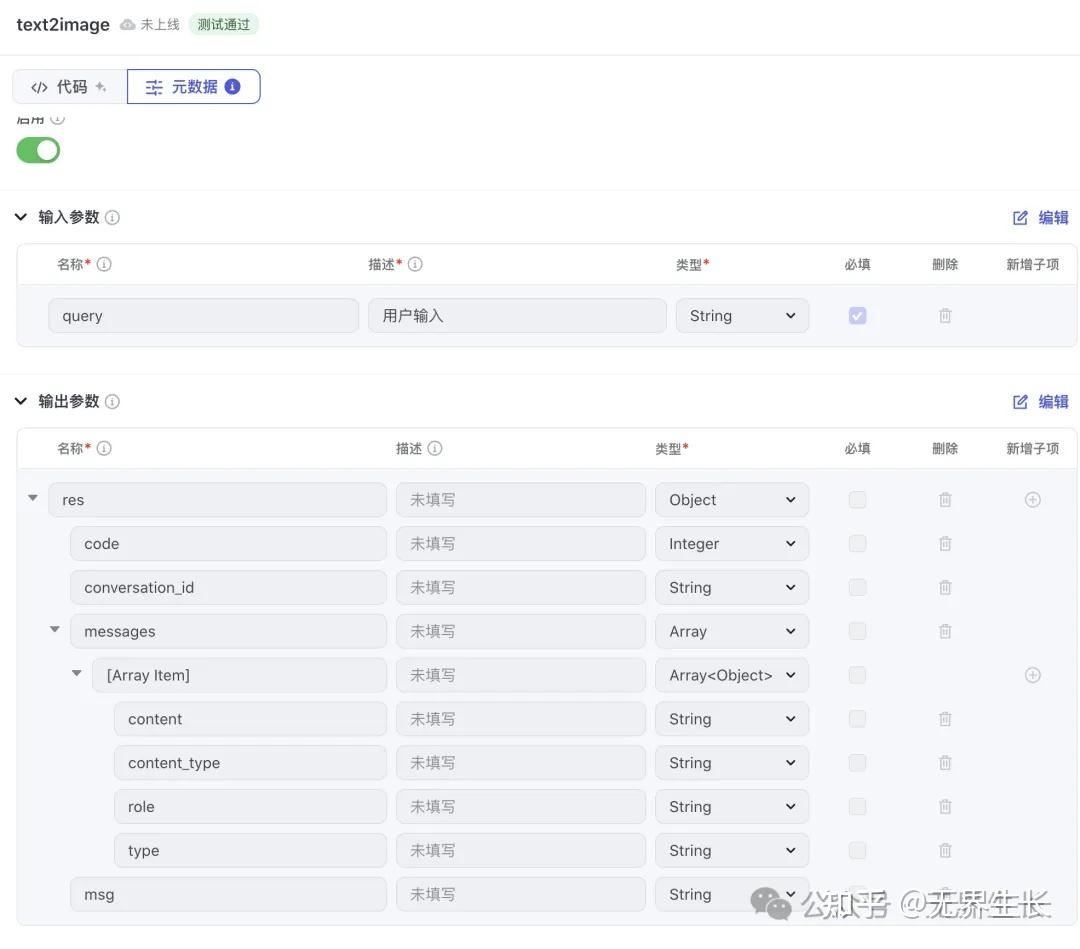Check required box for res

[858, 499]
